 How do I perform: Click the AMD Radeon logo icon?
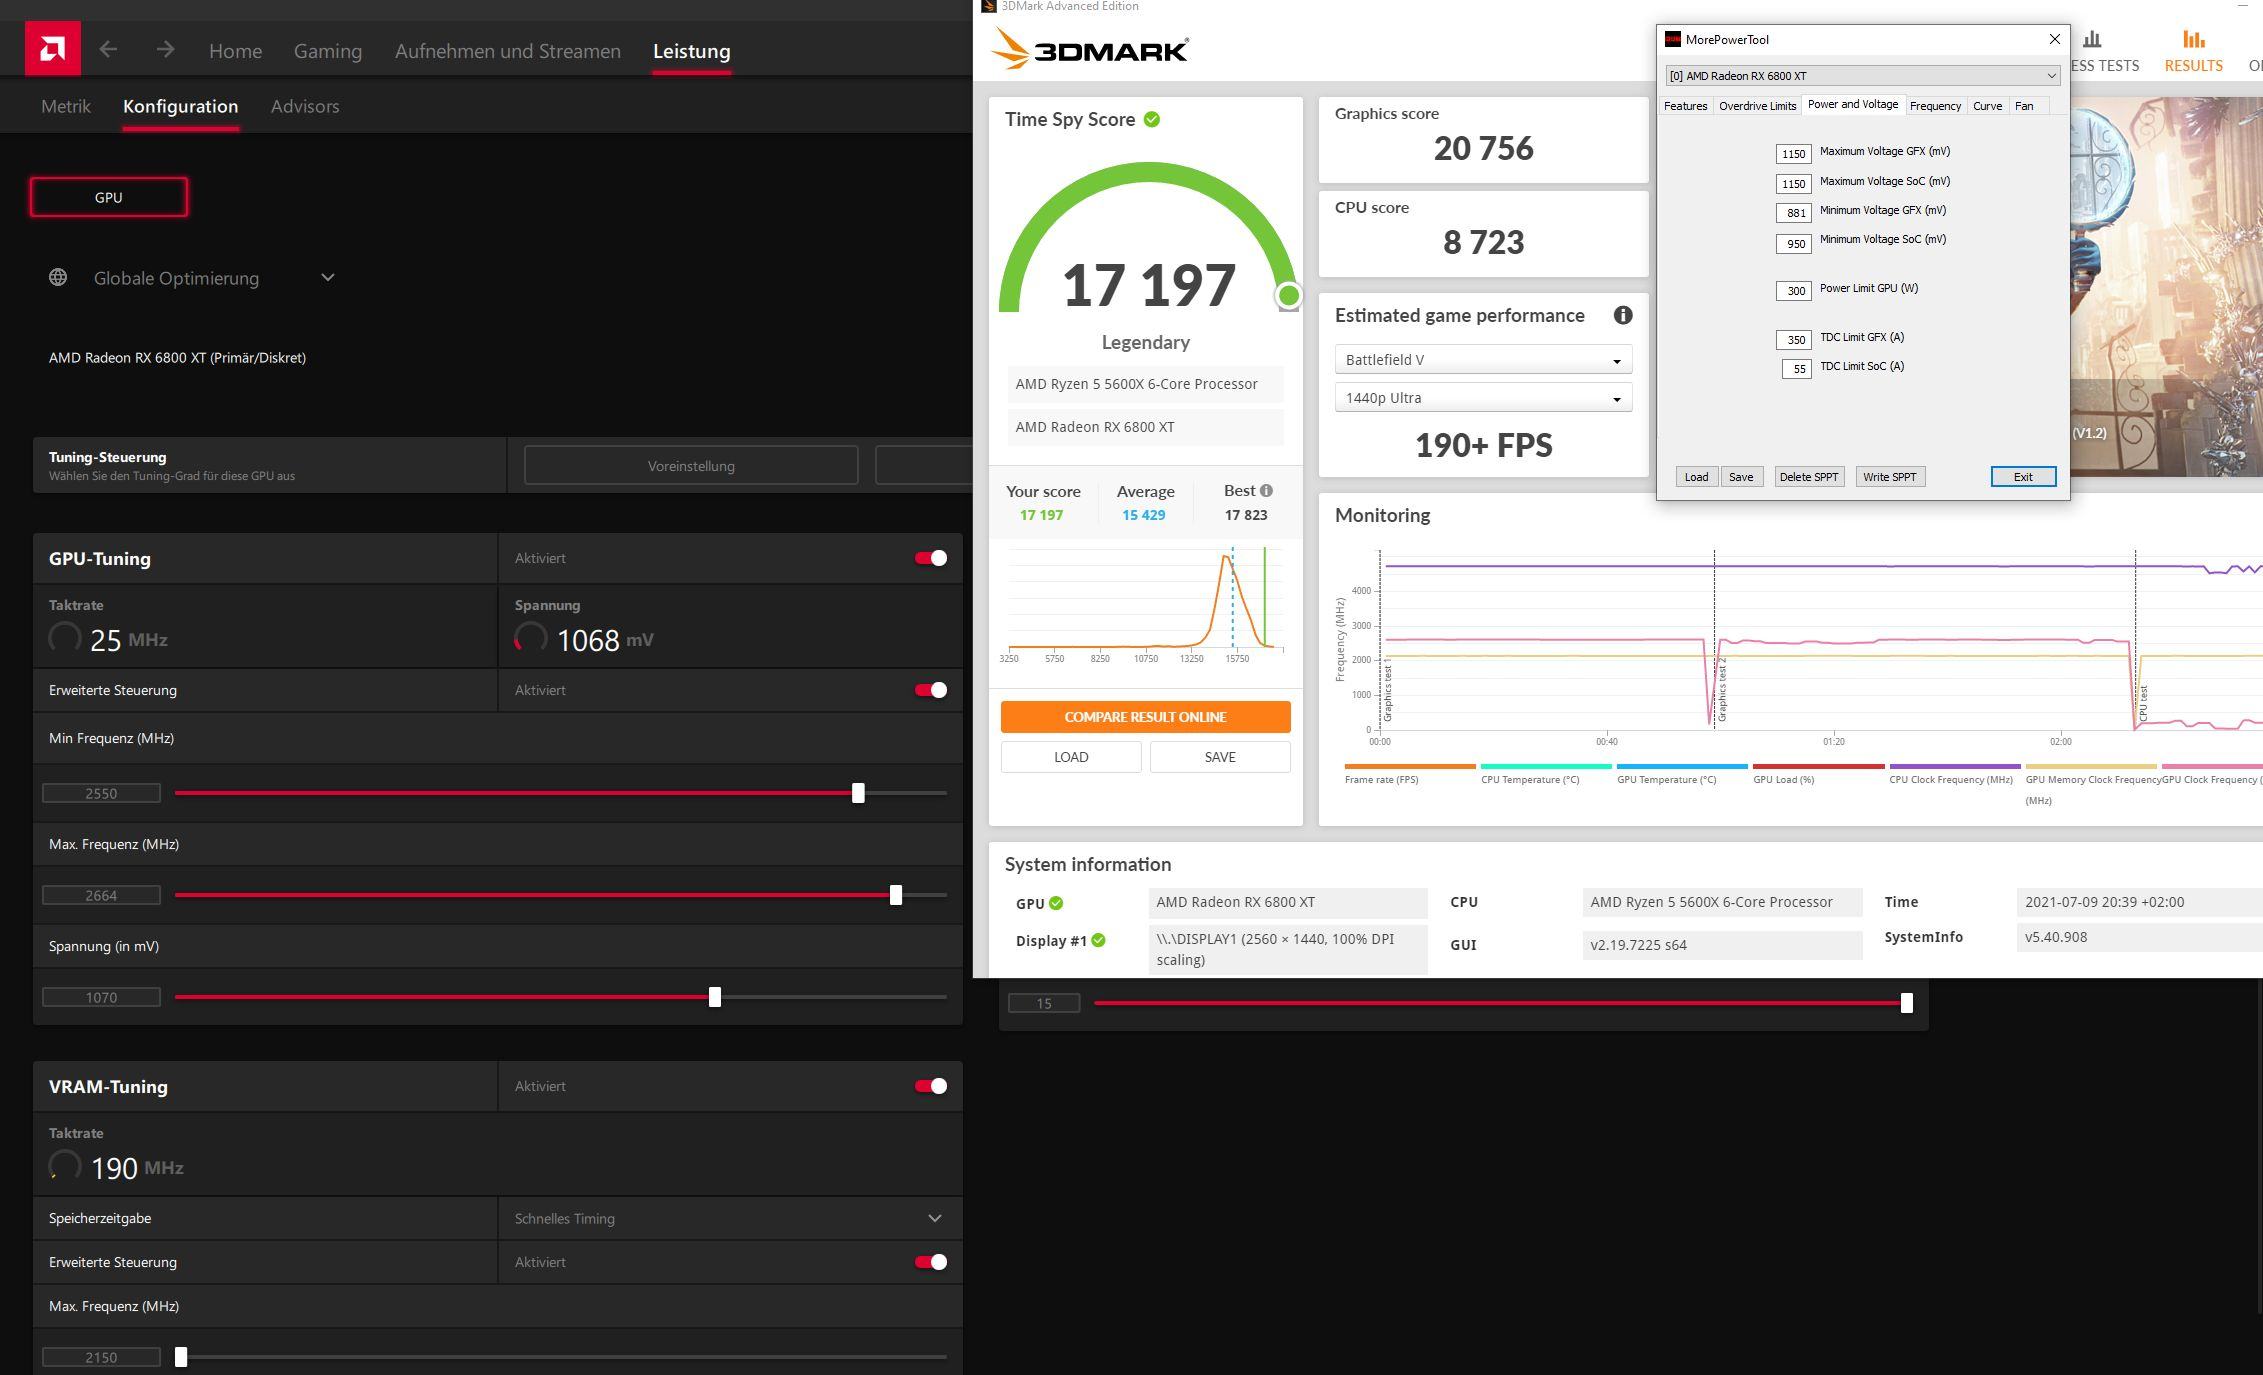52,48
